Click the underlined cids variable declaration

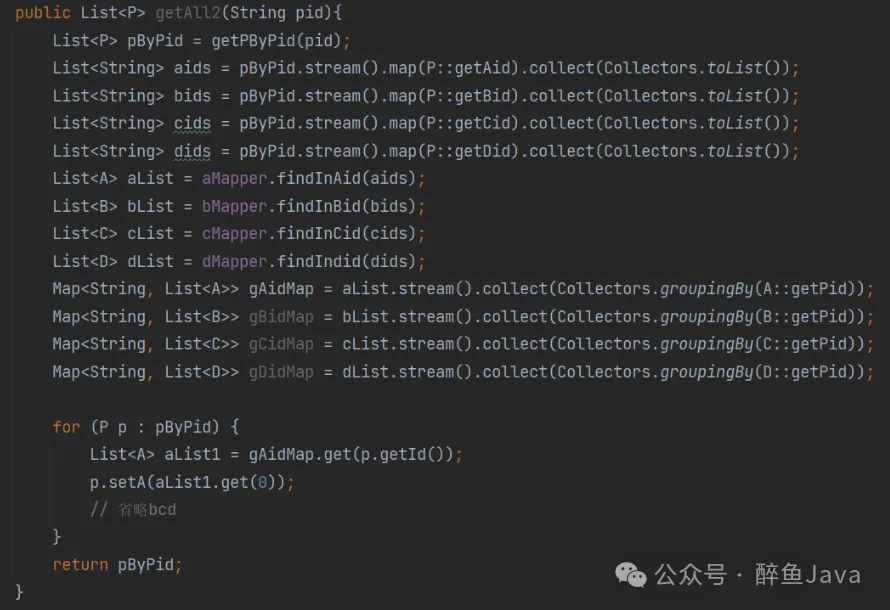tap(191, 124)
